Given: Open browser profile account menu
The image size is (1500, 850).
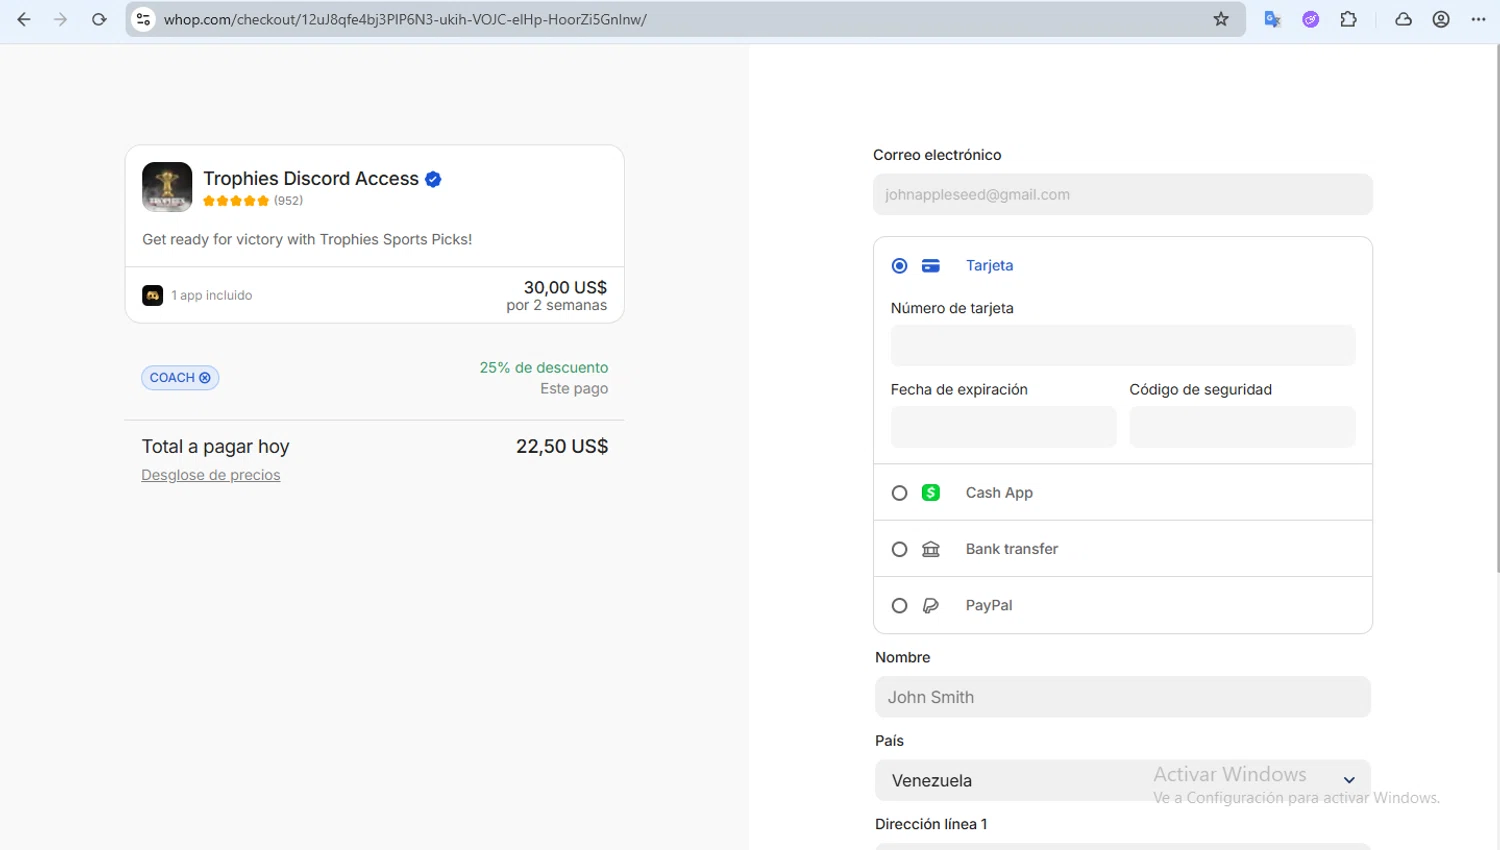Looking at the screenshot, I should [1441, 19].
